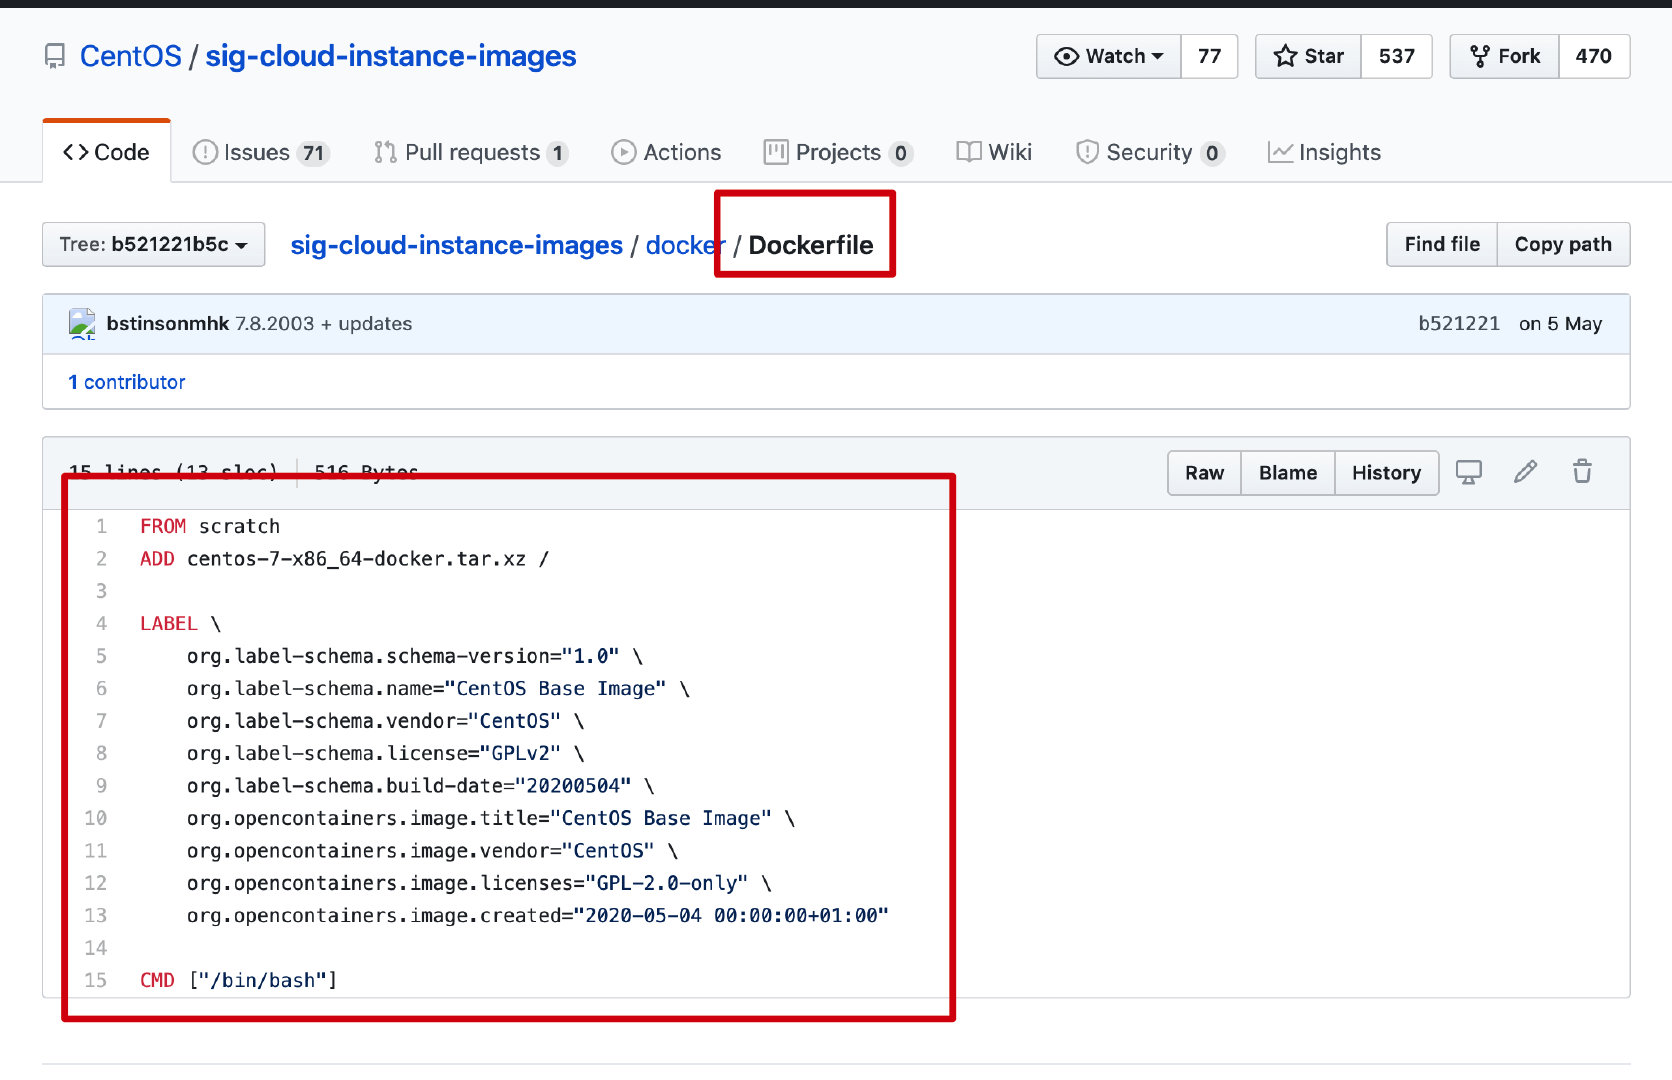Open the bstinsonmhk user profile link
This screenshot has height=1080, width=1672.
tap(168, 324)
